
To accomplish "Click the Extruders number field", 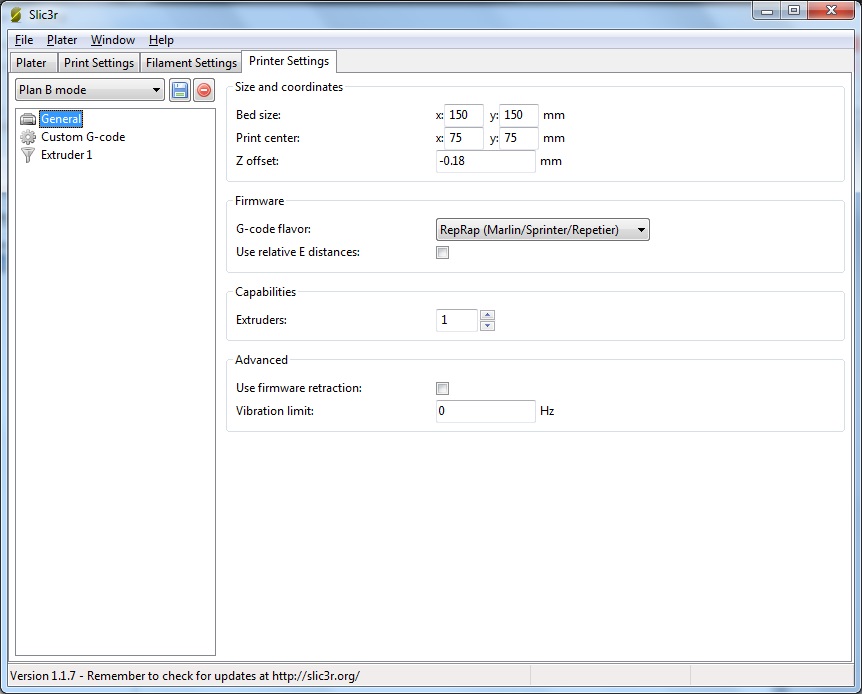I will (457, 320).
